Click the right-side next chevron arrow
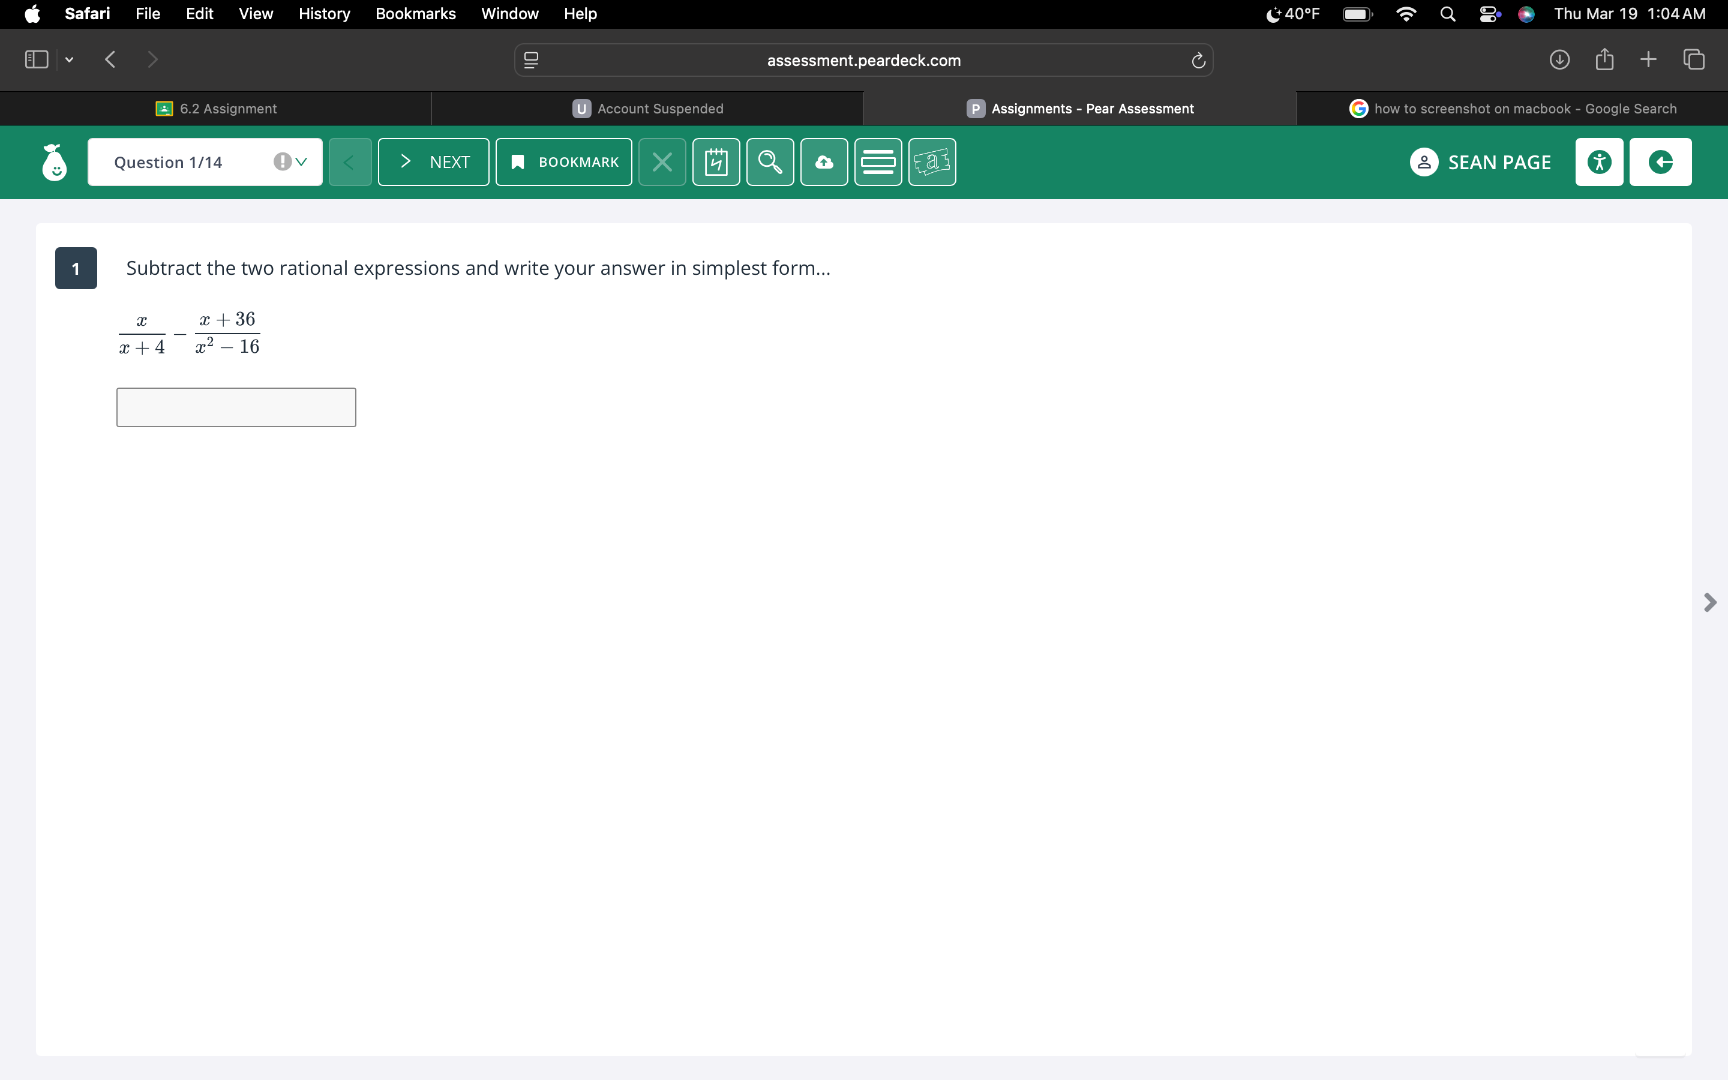The height and width of the screenshot is (1080, 1728). click(1710, 602)
